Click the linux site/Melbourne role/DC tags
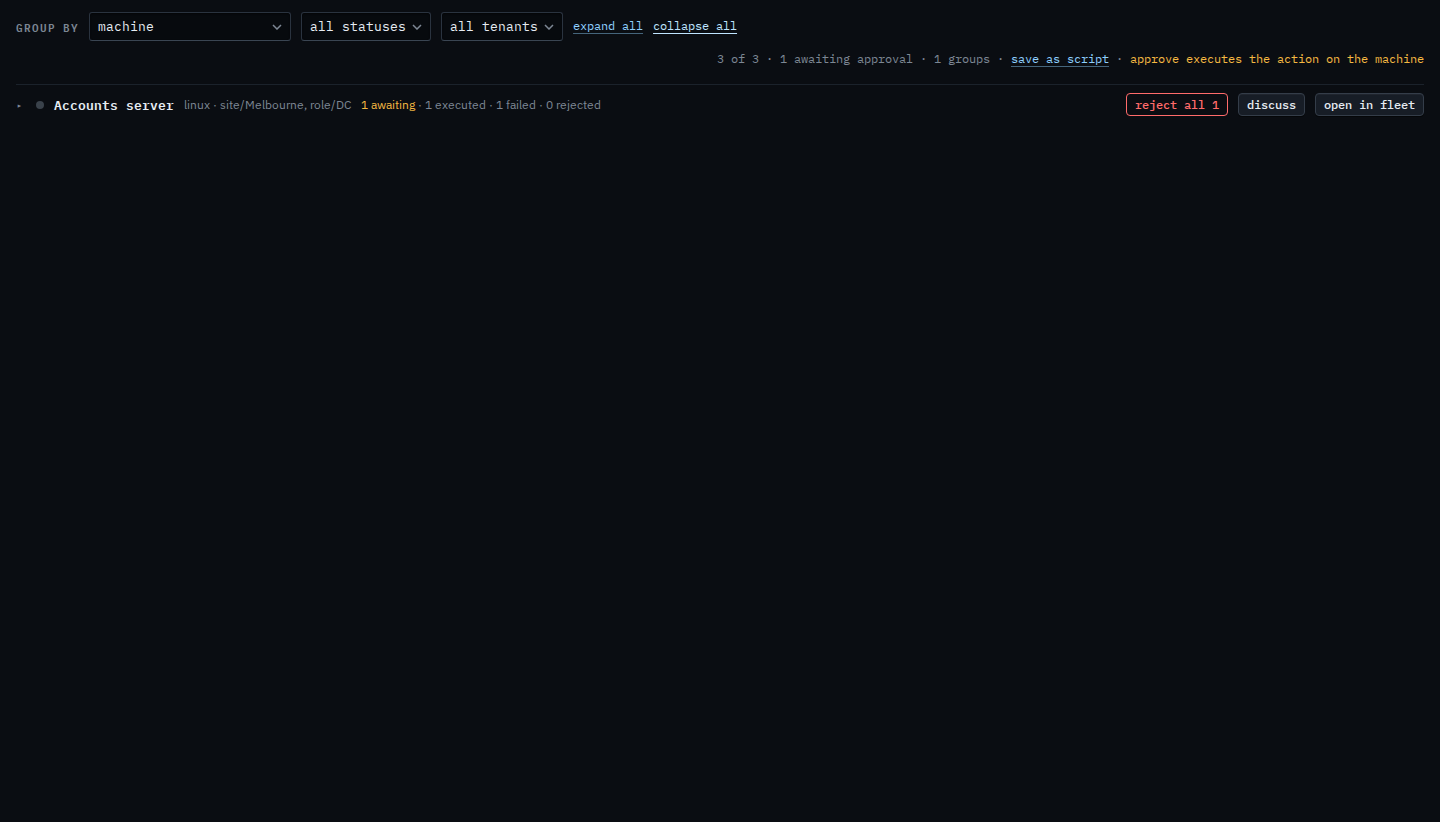The width and height of the screenshot is (1440, 822). pyautogui.click(x=268, y=105)
